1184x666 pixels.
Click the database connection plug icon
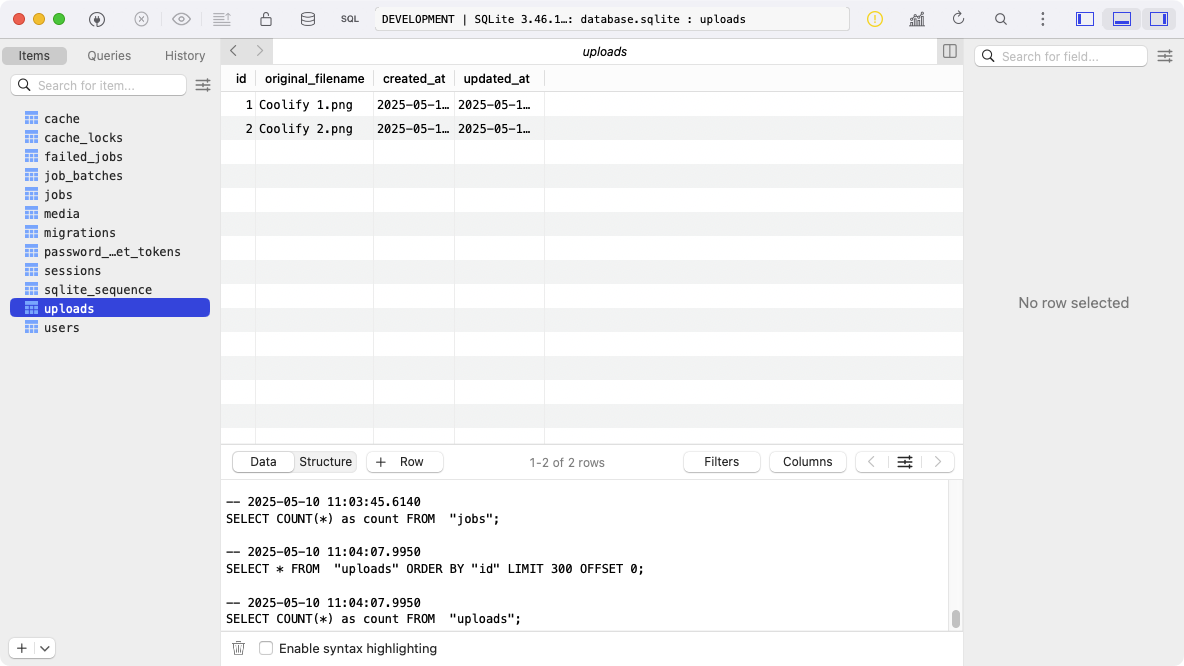[x=97, y=19]
